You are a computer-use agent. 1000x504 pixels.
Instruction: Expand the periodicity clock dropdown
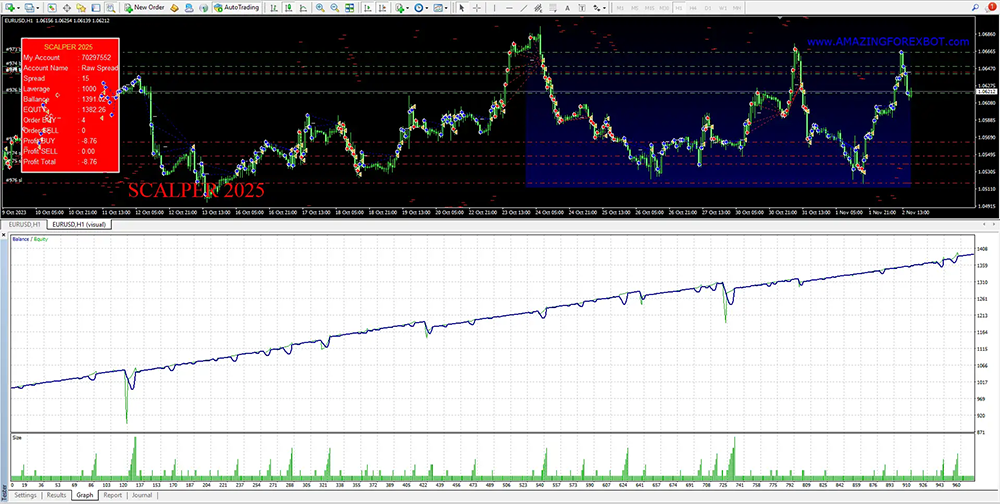click(426, 8)
